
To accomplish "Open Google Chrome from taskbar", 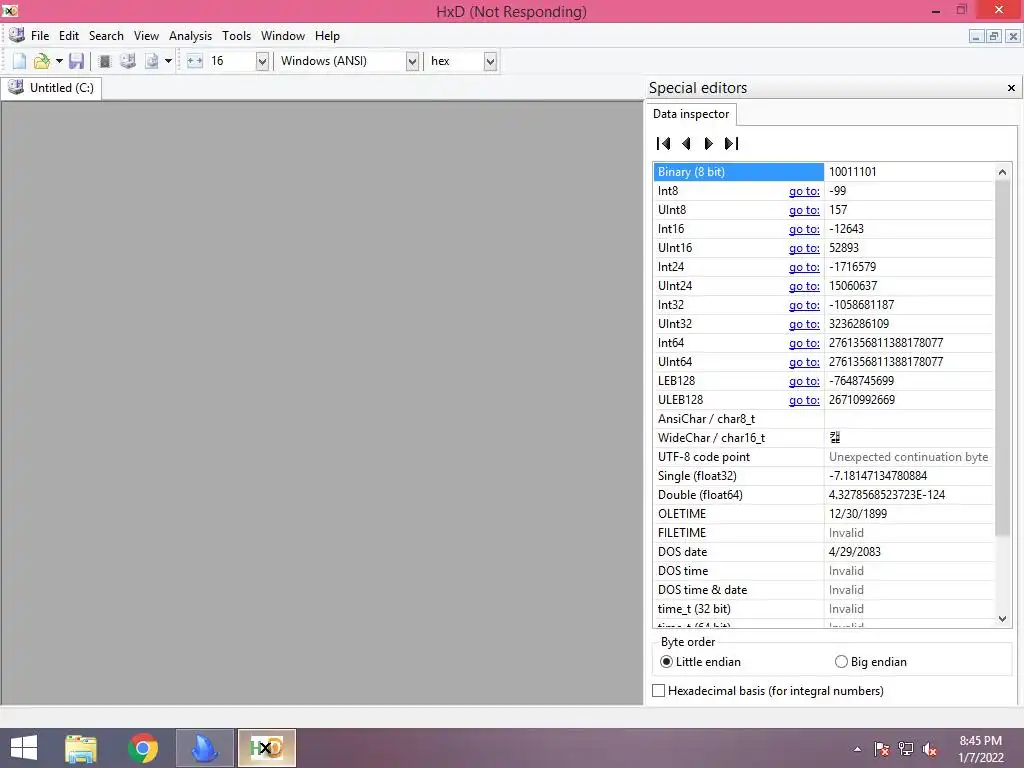I will (x=143, y=748).
